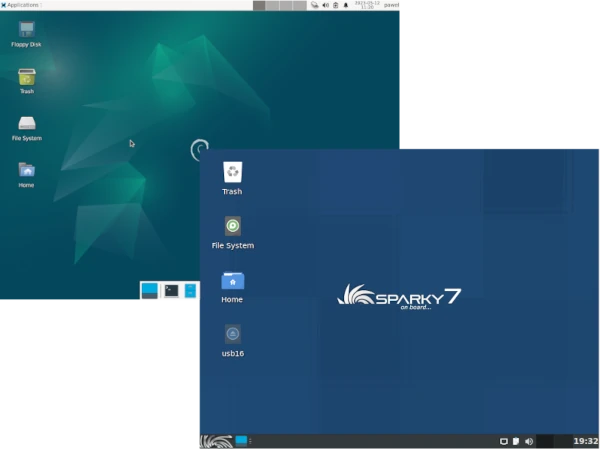This screenshot has height=450, width=600.
Task: Switch to the first workspace in the top panel
Action: click(259, 5)
